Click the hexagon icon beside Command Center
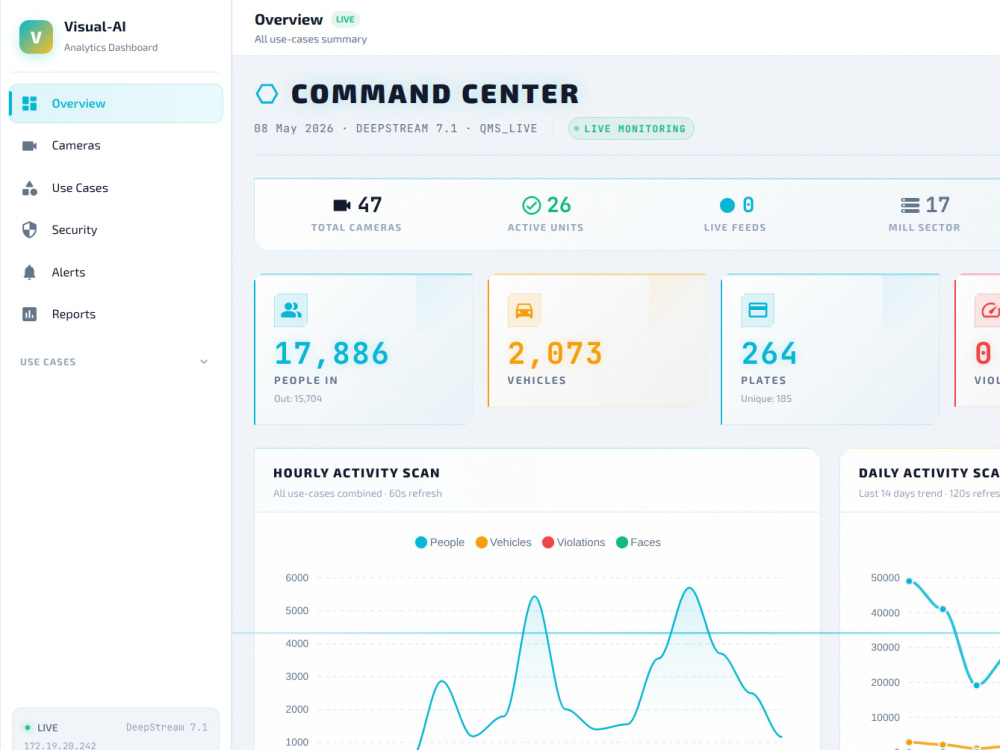This screenshot has height=750, width=1000. point(267,94)
